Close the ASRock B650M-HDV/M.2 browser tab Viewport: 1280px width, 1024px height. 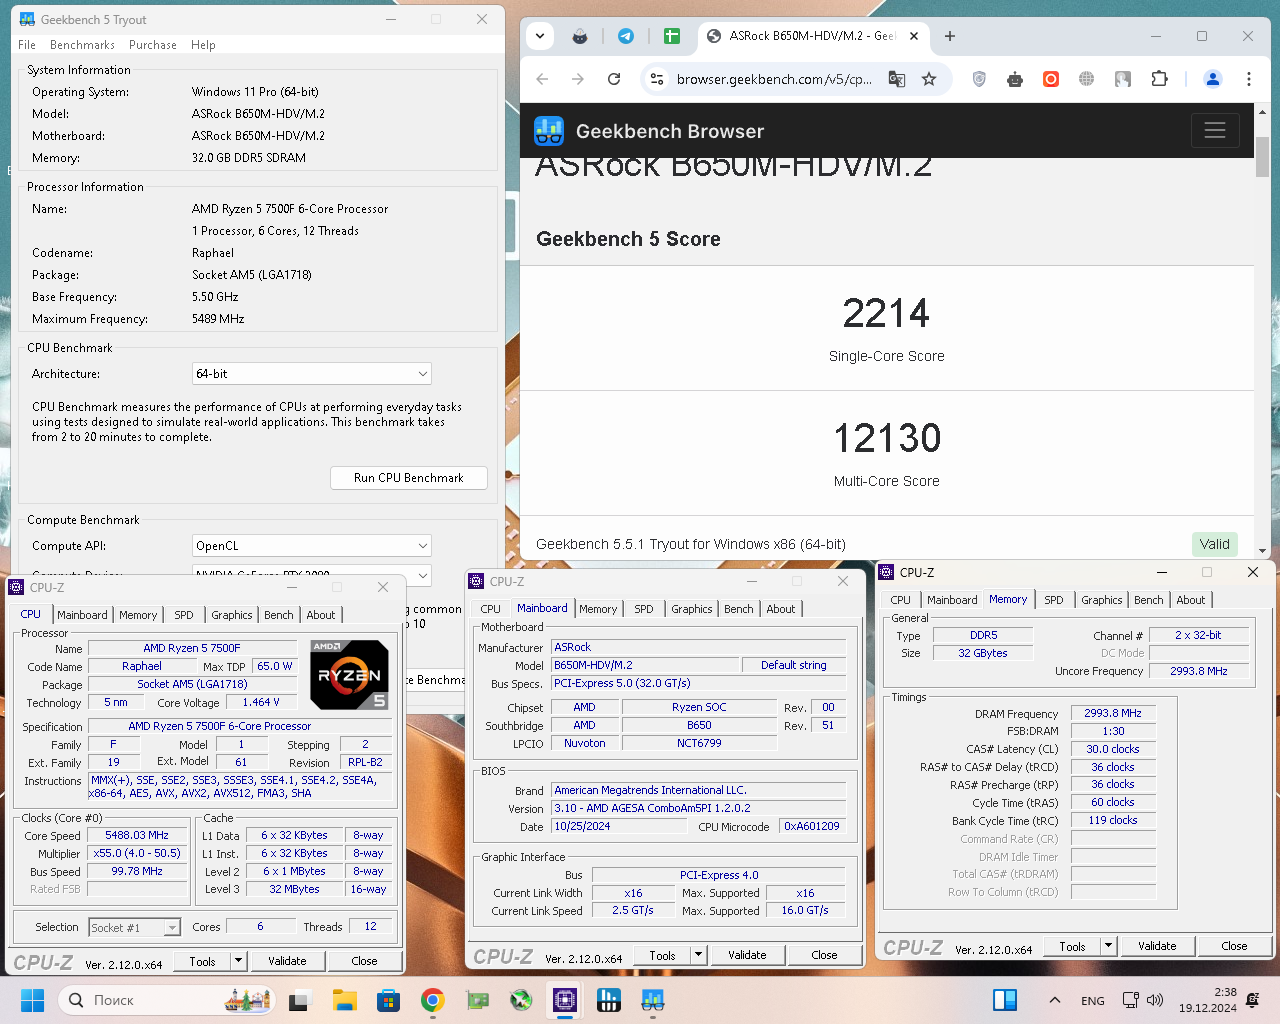click(913, 36)
